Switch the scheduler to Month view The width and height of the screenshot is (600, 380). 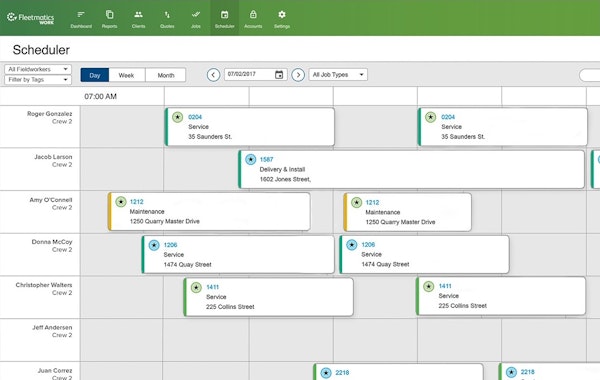166,75
